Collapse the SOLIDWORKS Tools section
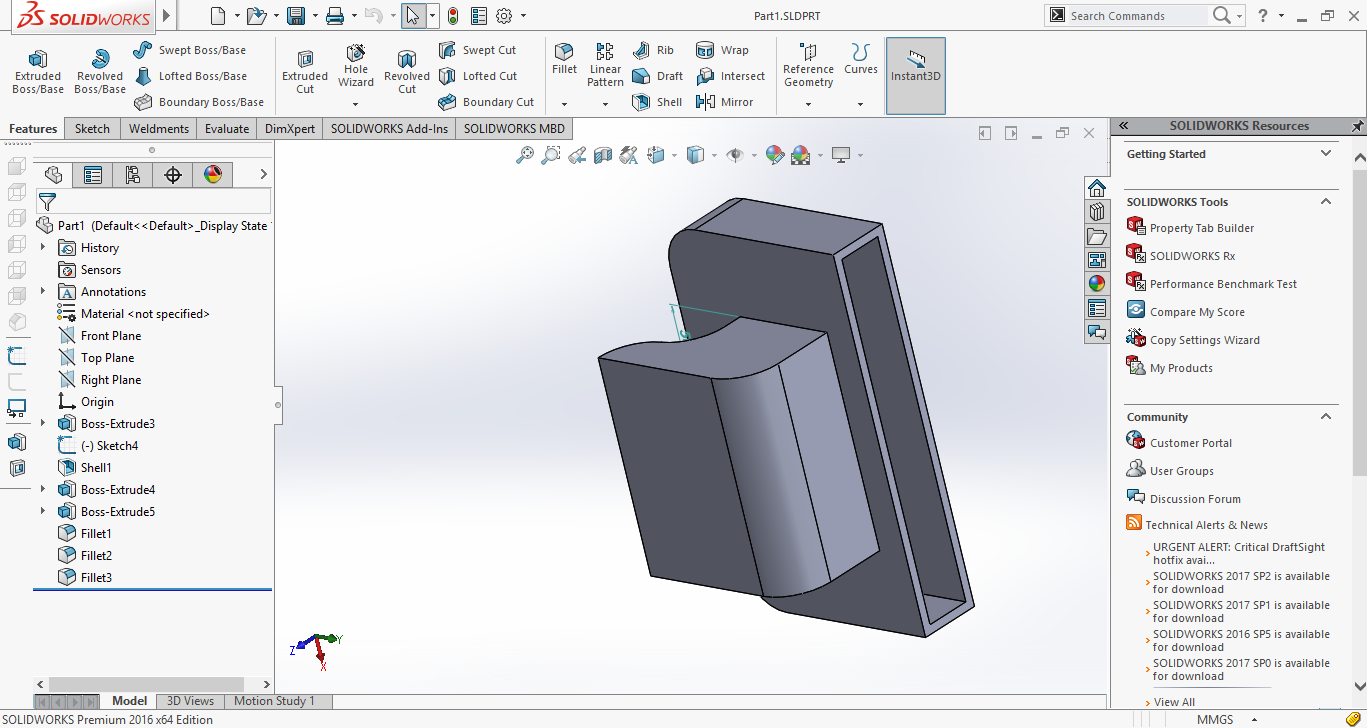1367x728 pixels. click(1326, 202)
